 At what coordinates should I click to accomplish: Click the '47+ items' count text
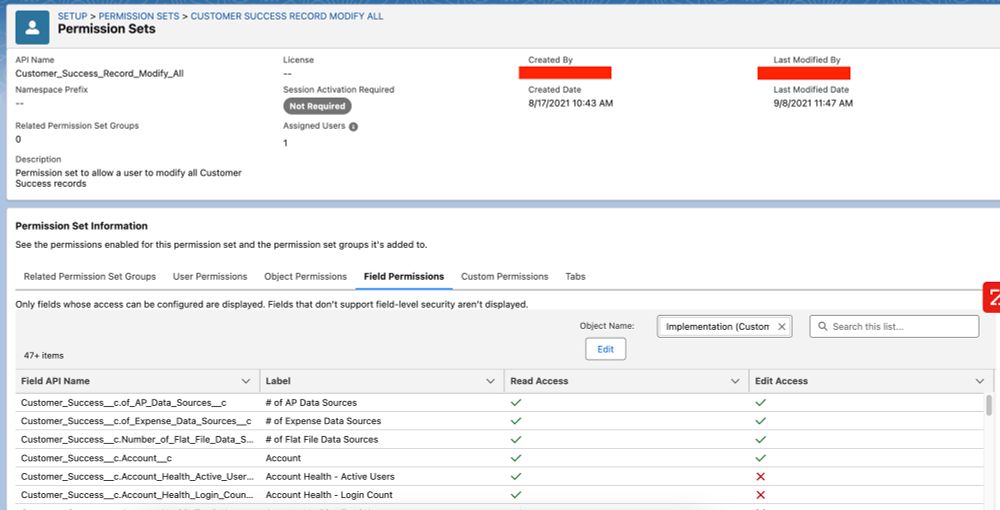(43, 356)
